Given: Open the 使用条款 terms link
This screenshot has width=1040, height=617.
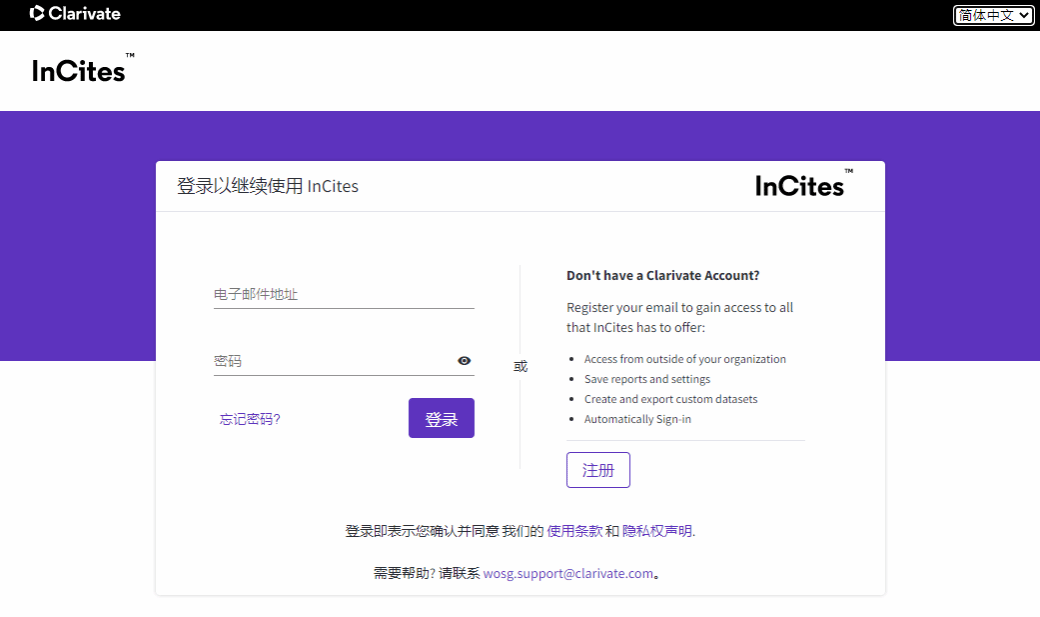Looking at the screenshot, I should tap(574, 531).
